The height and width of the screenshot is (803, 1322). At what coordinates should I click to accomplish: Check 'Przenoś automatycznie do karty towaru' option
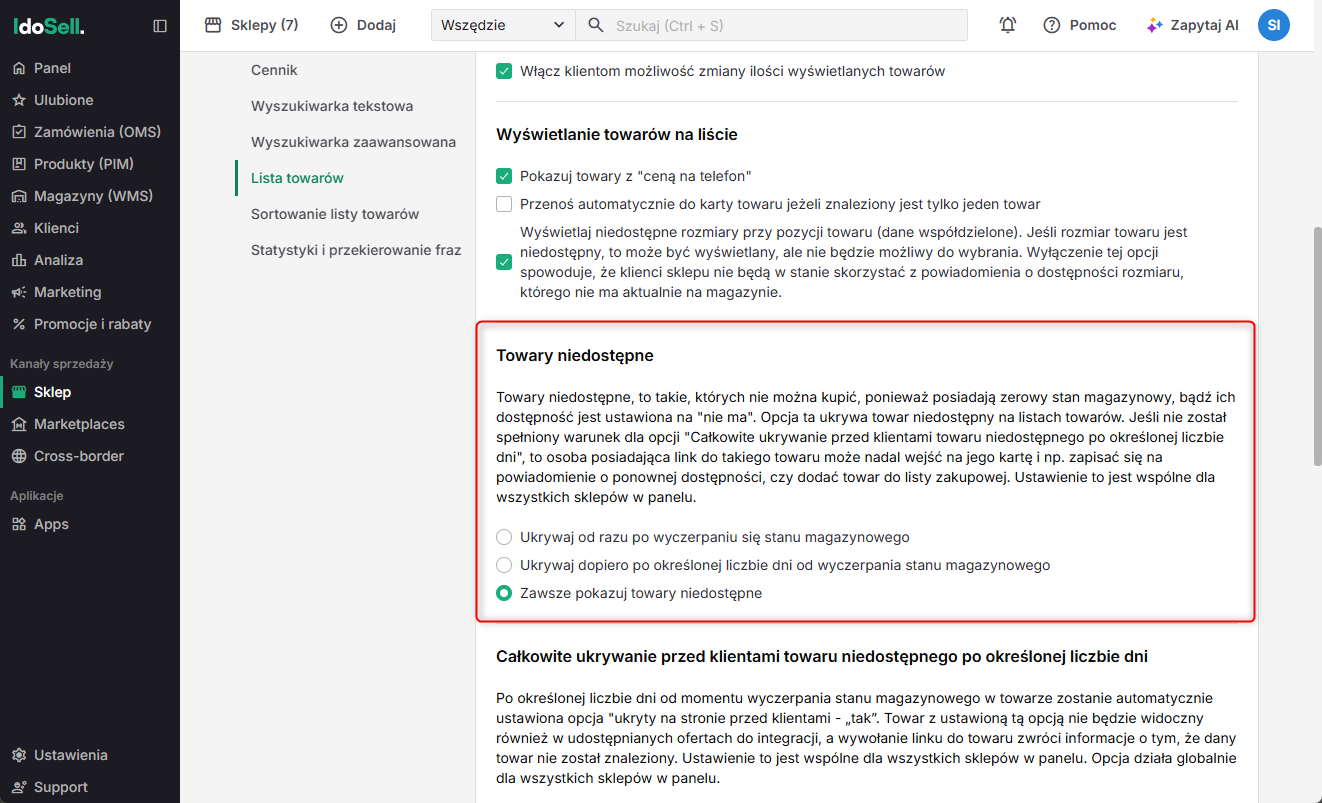click(504, 204)
